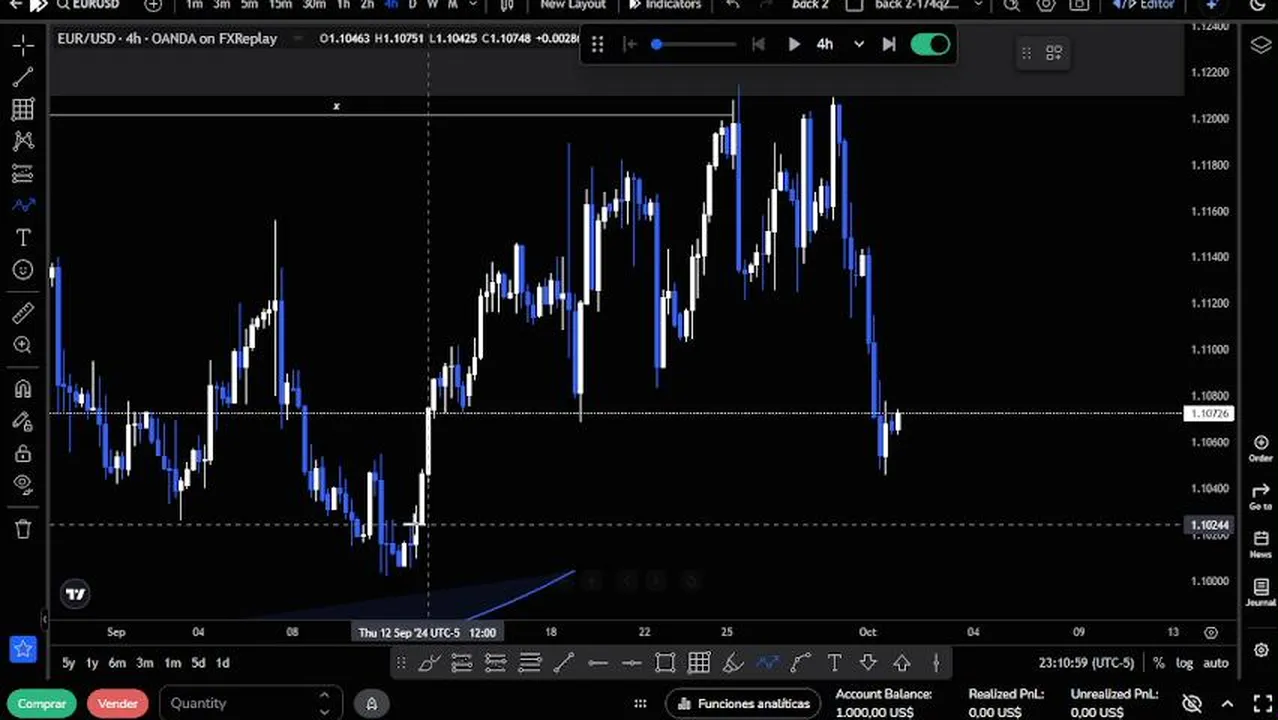1278x720 pixels.
Task: Open the prediction and measurement tools
Action: point(23,173)
